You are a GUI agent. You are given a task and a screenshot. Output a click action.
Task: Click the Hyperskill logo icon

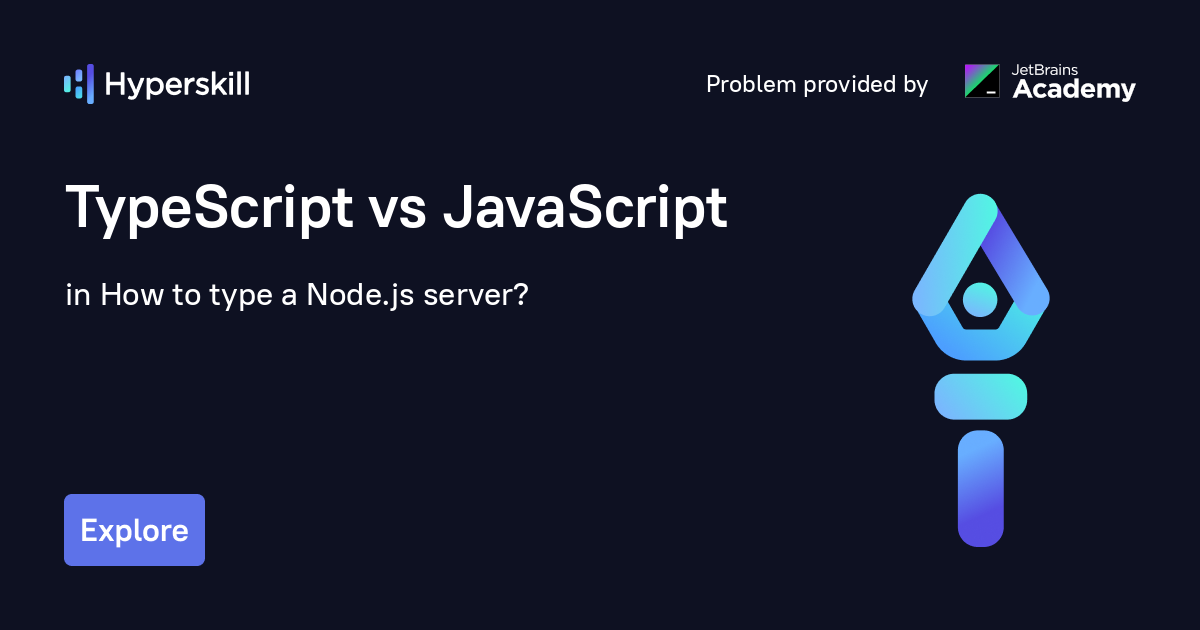(x=79, y=85)
